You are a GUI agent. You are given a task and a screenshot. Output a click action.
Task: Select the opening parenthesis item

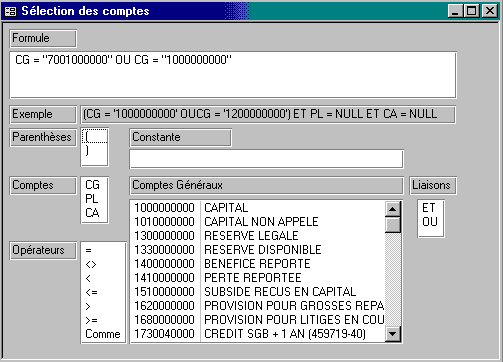coord(95,136)
